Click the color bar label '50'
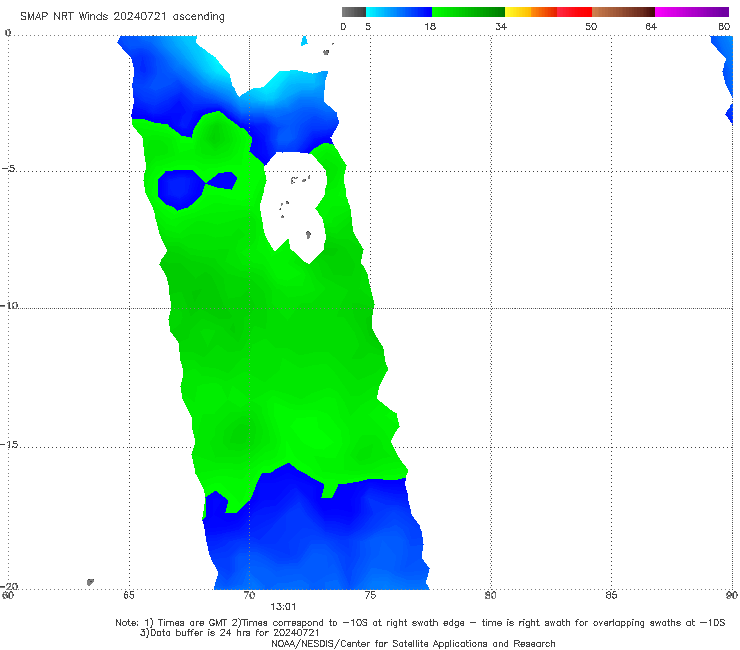The image size is (740, 650). coord(591,26)
